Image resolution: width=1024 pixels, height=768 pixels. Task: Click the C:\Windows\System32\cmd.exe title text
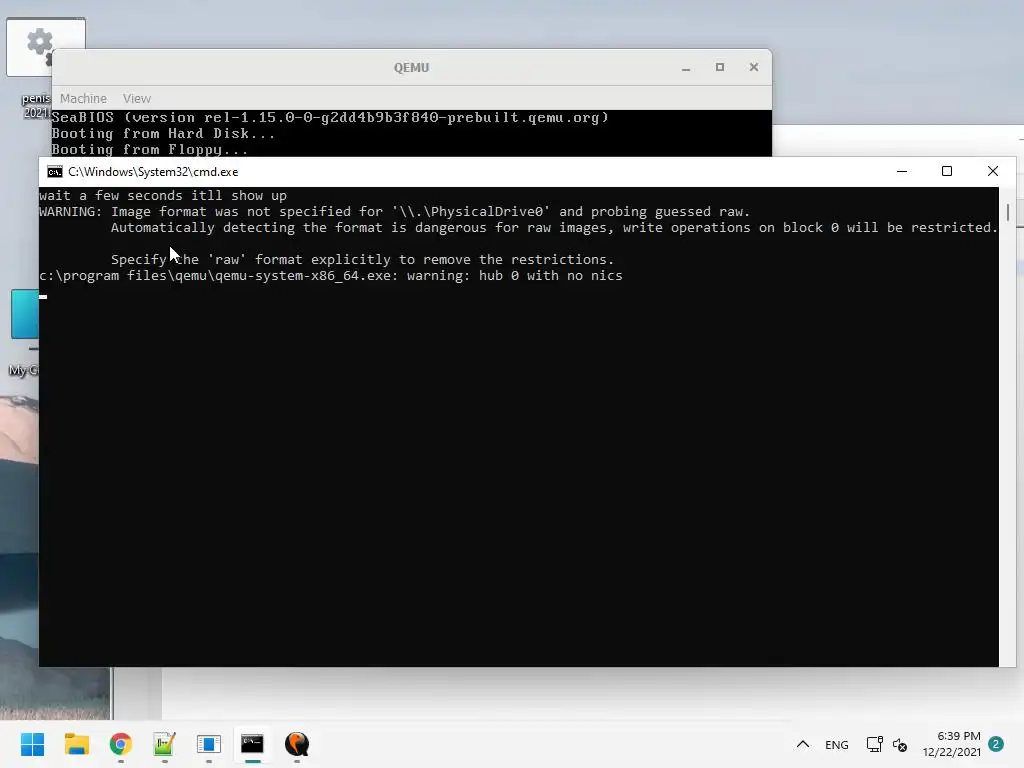pyautogui.click(x=153, y=172)
